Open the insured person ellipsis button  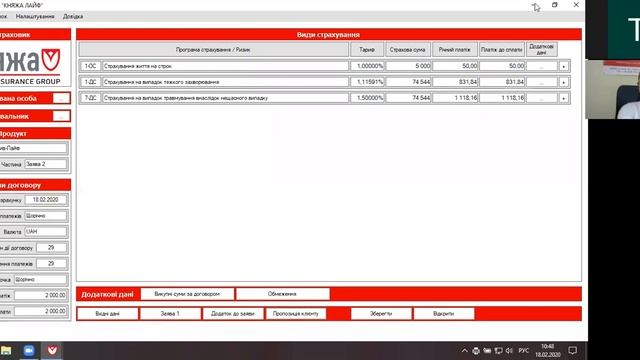tap(61, 98)
